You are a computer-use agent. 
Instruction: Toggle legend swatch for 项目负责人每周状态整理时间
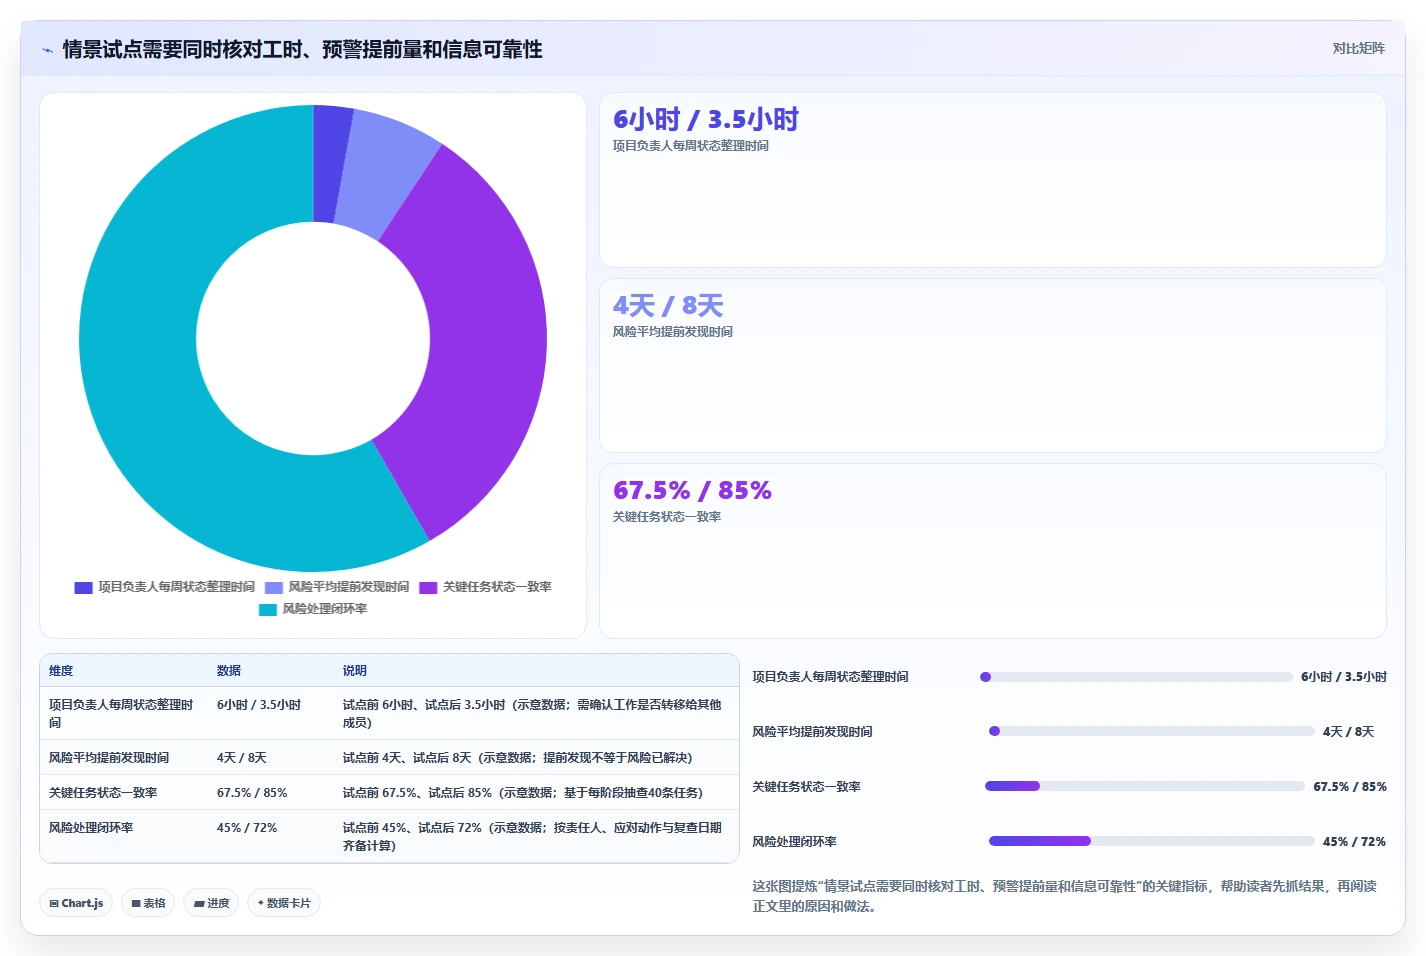coord(83,587)
